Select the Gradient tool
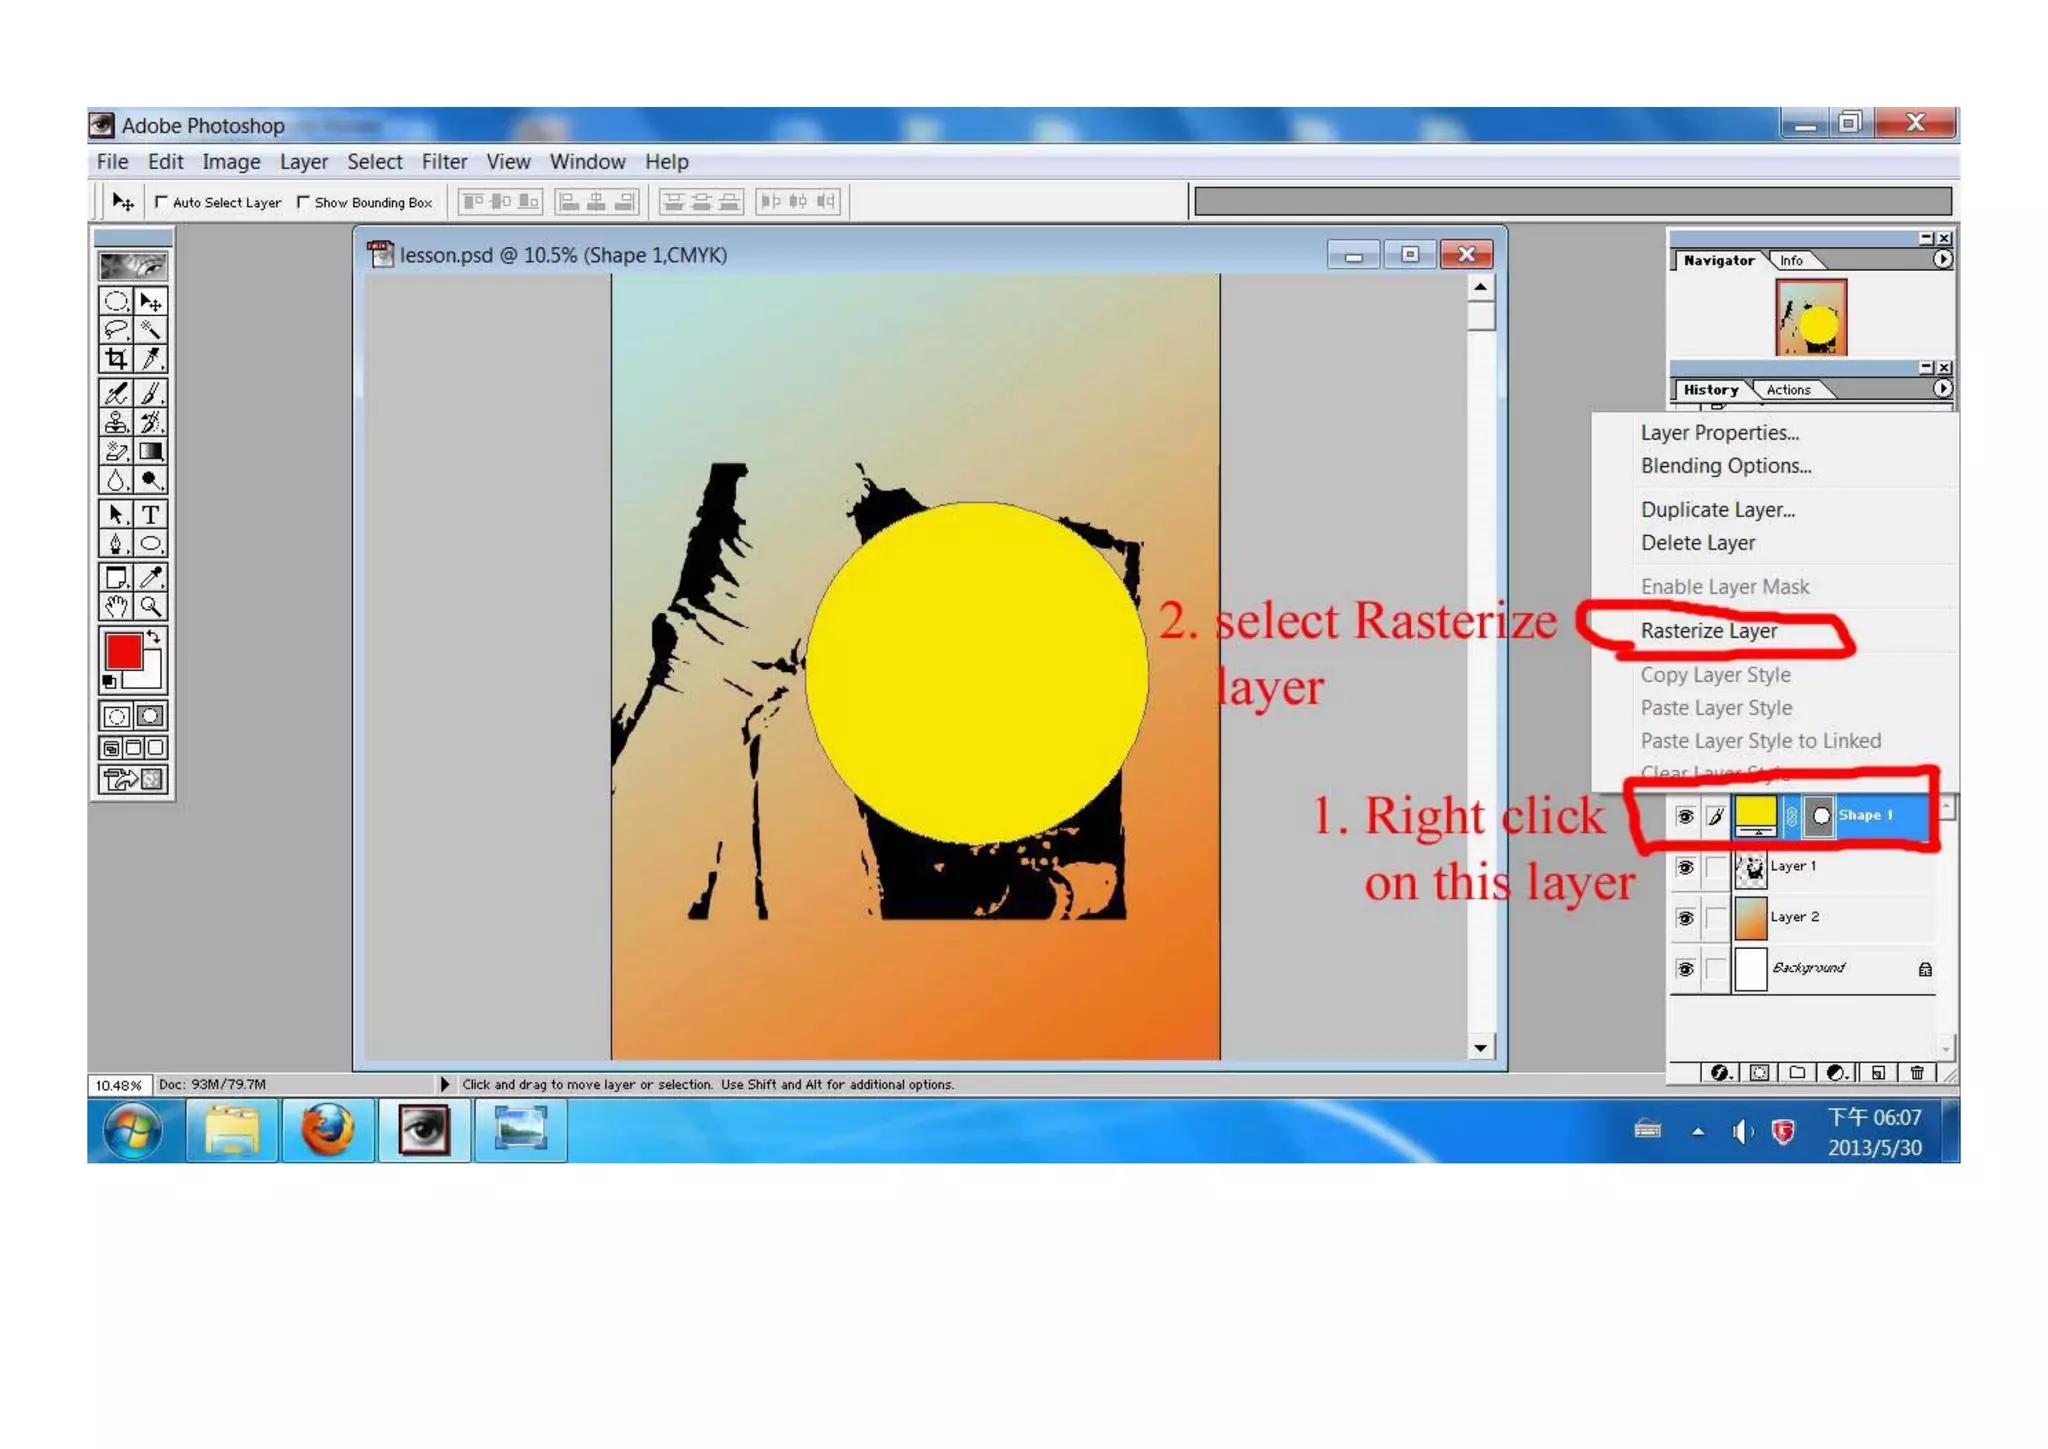The height and width of the screenshot is (1449, 2048). coord(151,451)
